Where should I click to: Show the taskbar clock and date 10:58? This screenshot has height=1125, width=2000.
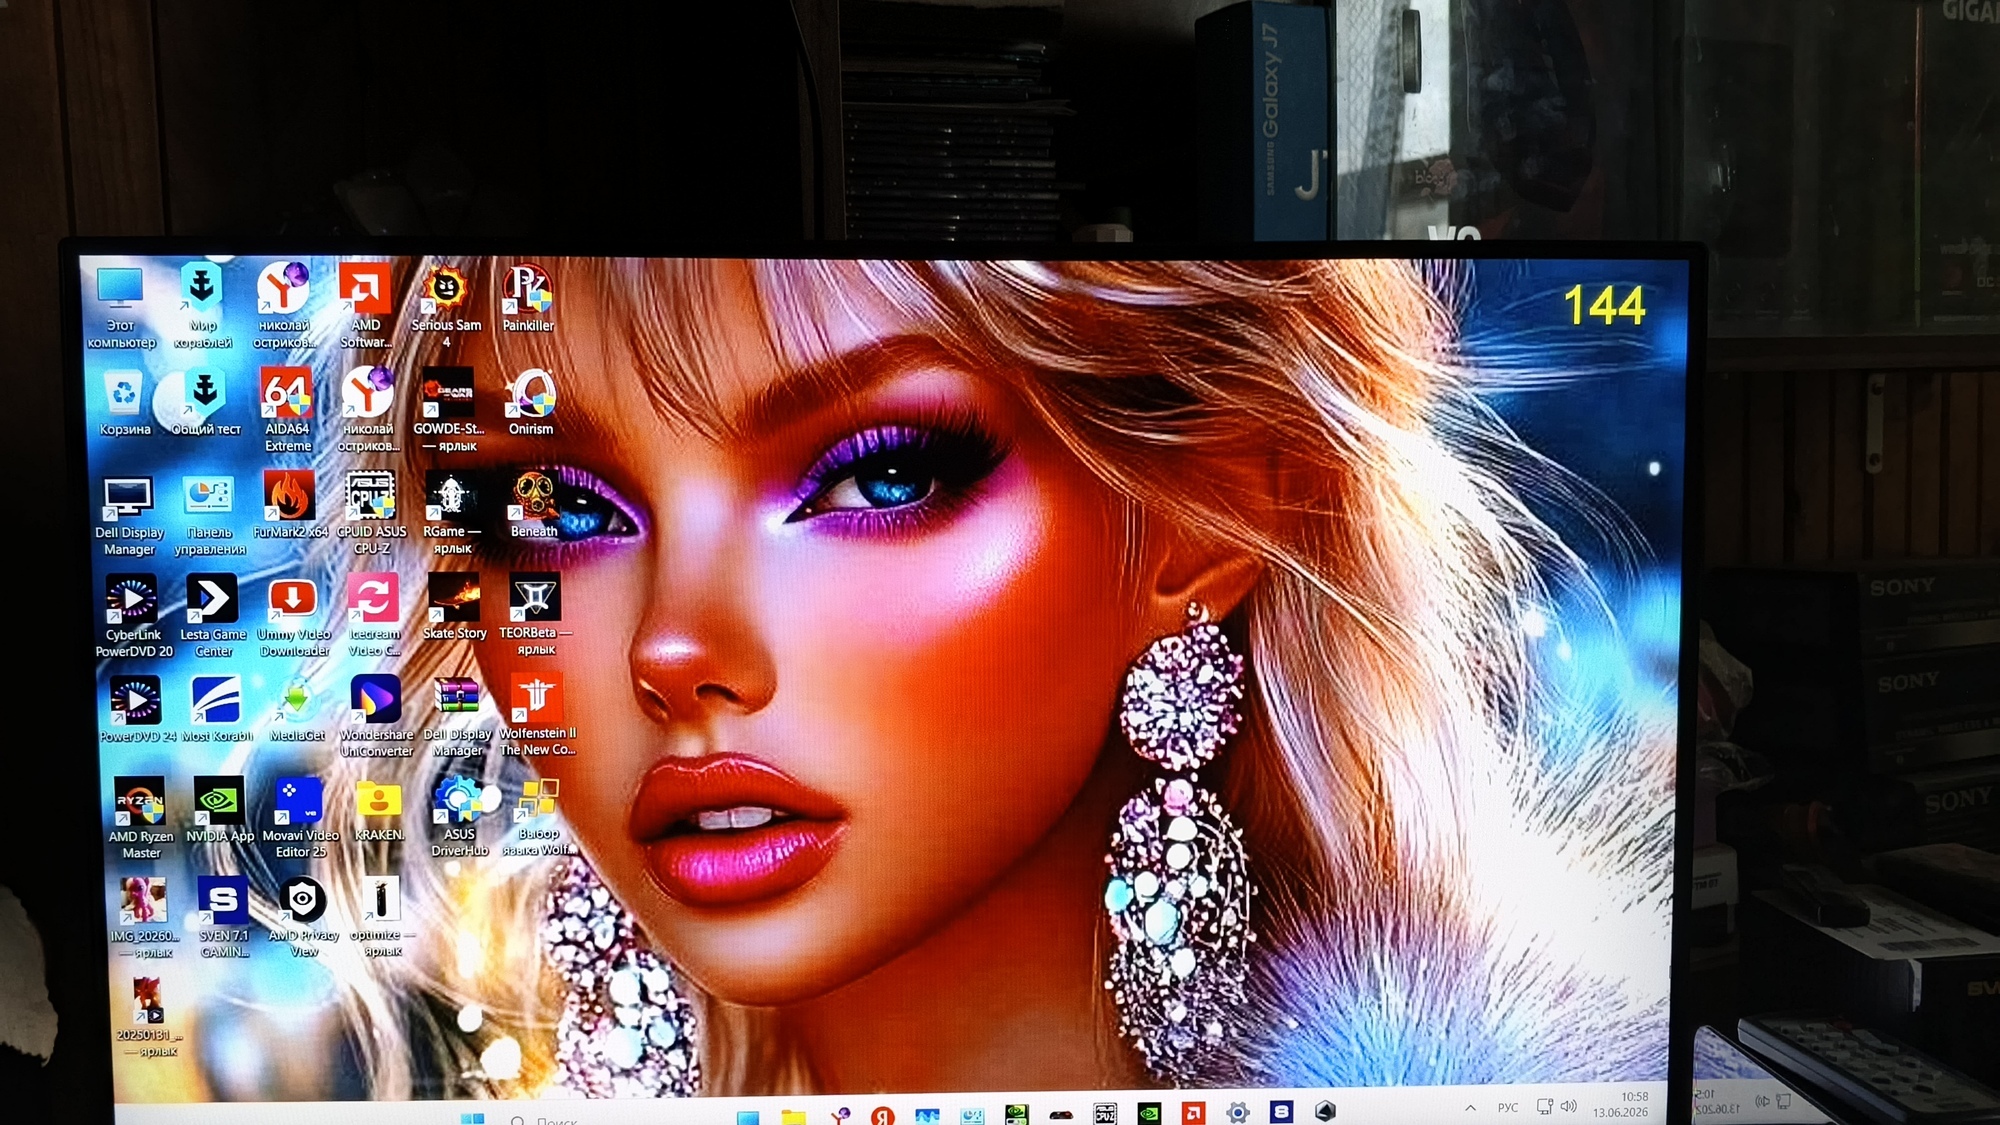pos(1621,1104)
